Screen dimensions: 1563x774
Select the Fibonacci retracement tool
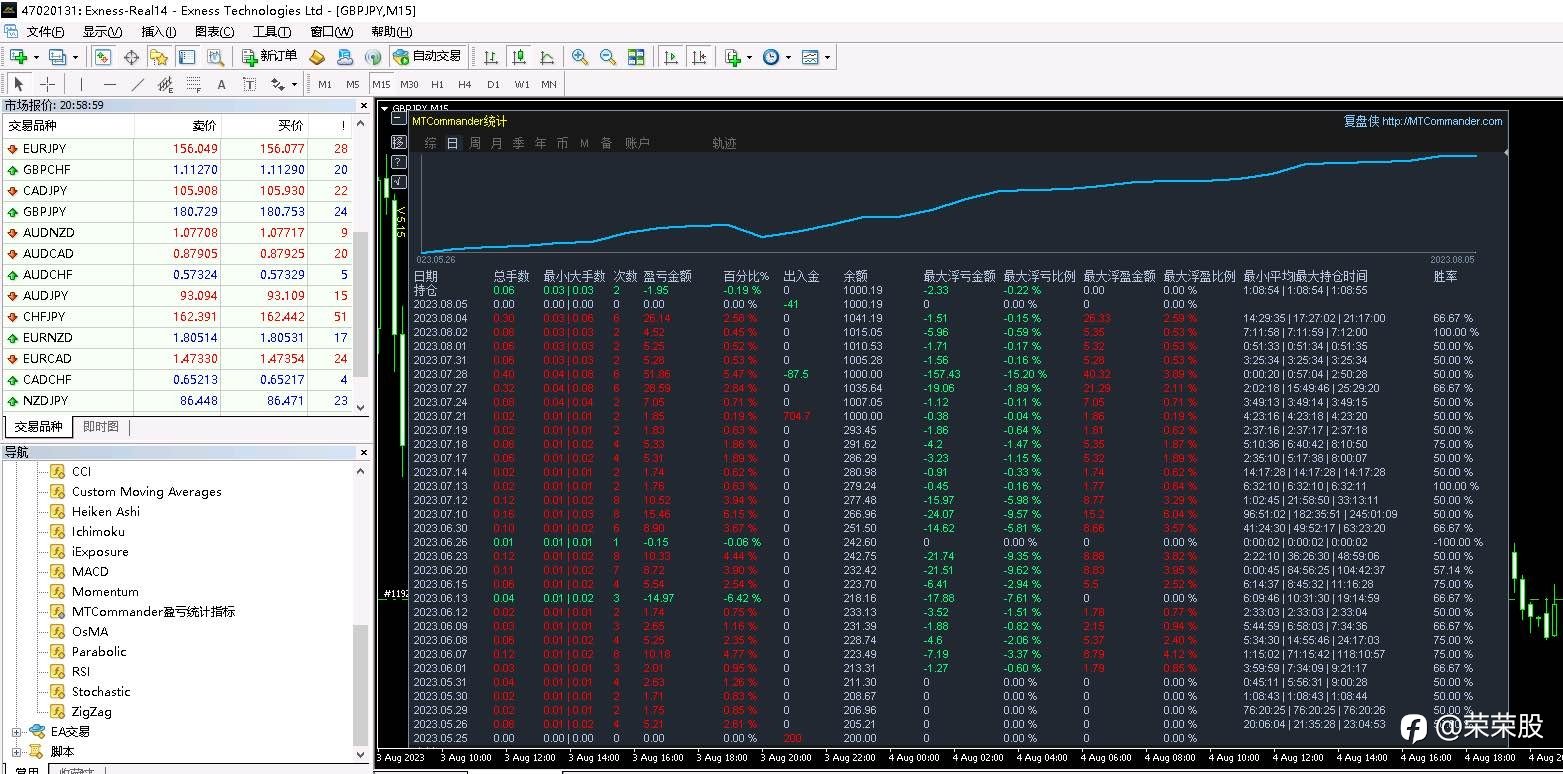click(193, 84)
